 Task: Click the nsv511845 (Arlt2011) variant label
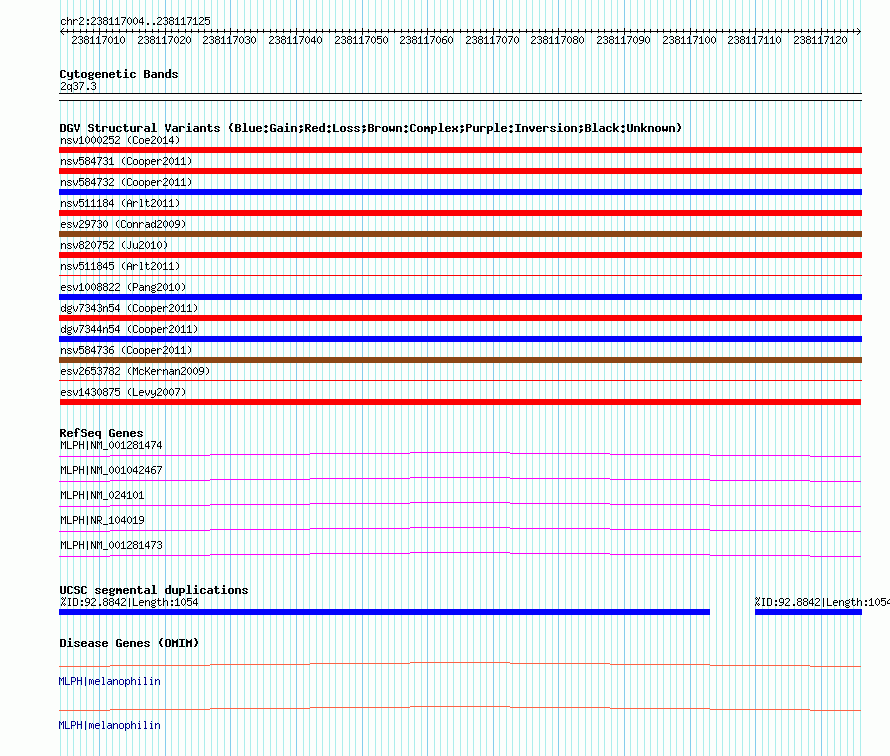(x=120, y=266)
